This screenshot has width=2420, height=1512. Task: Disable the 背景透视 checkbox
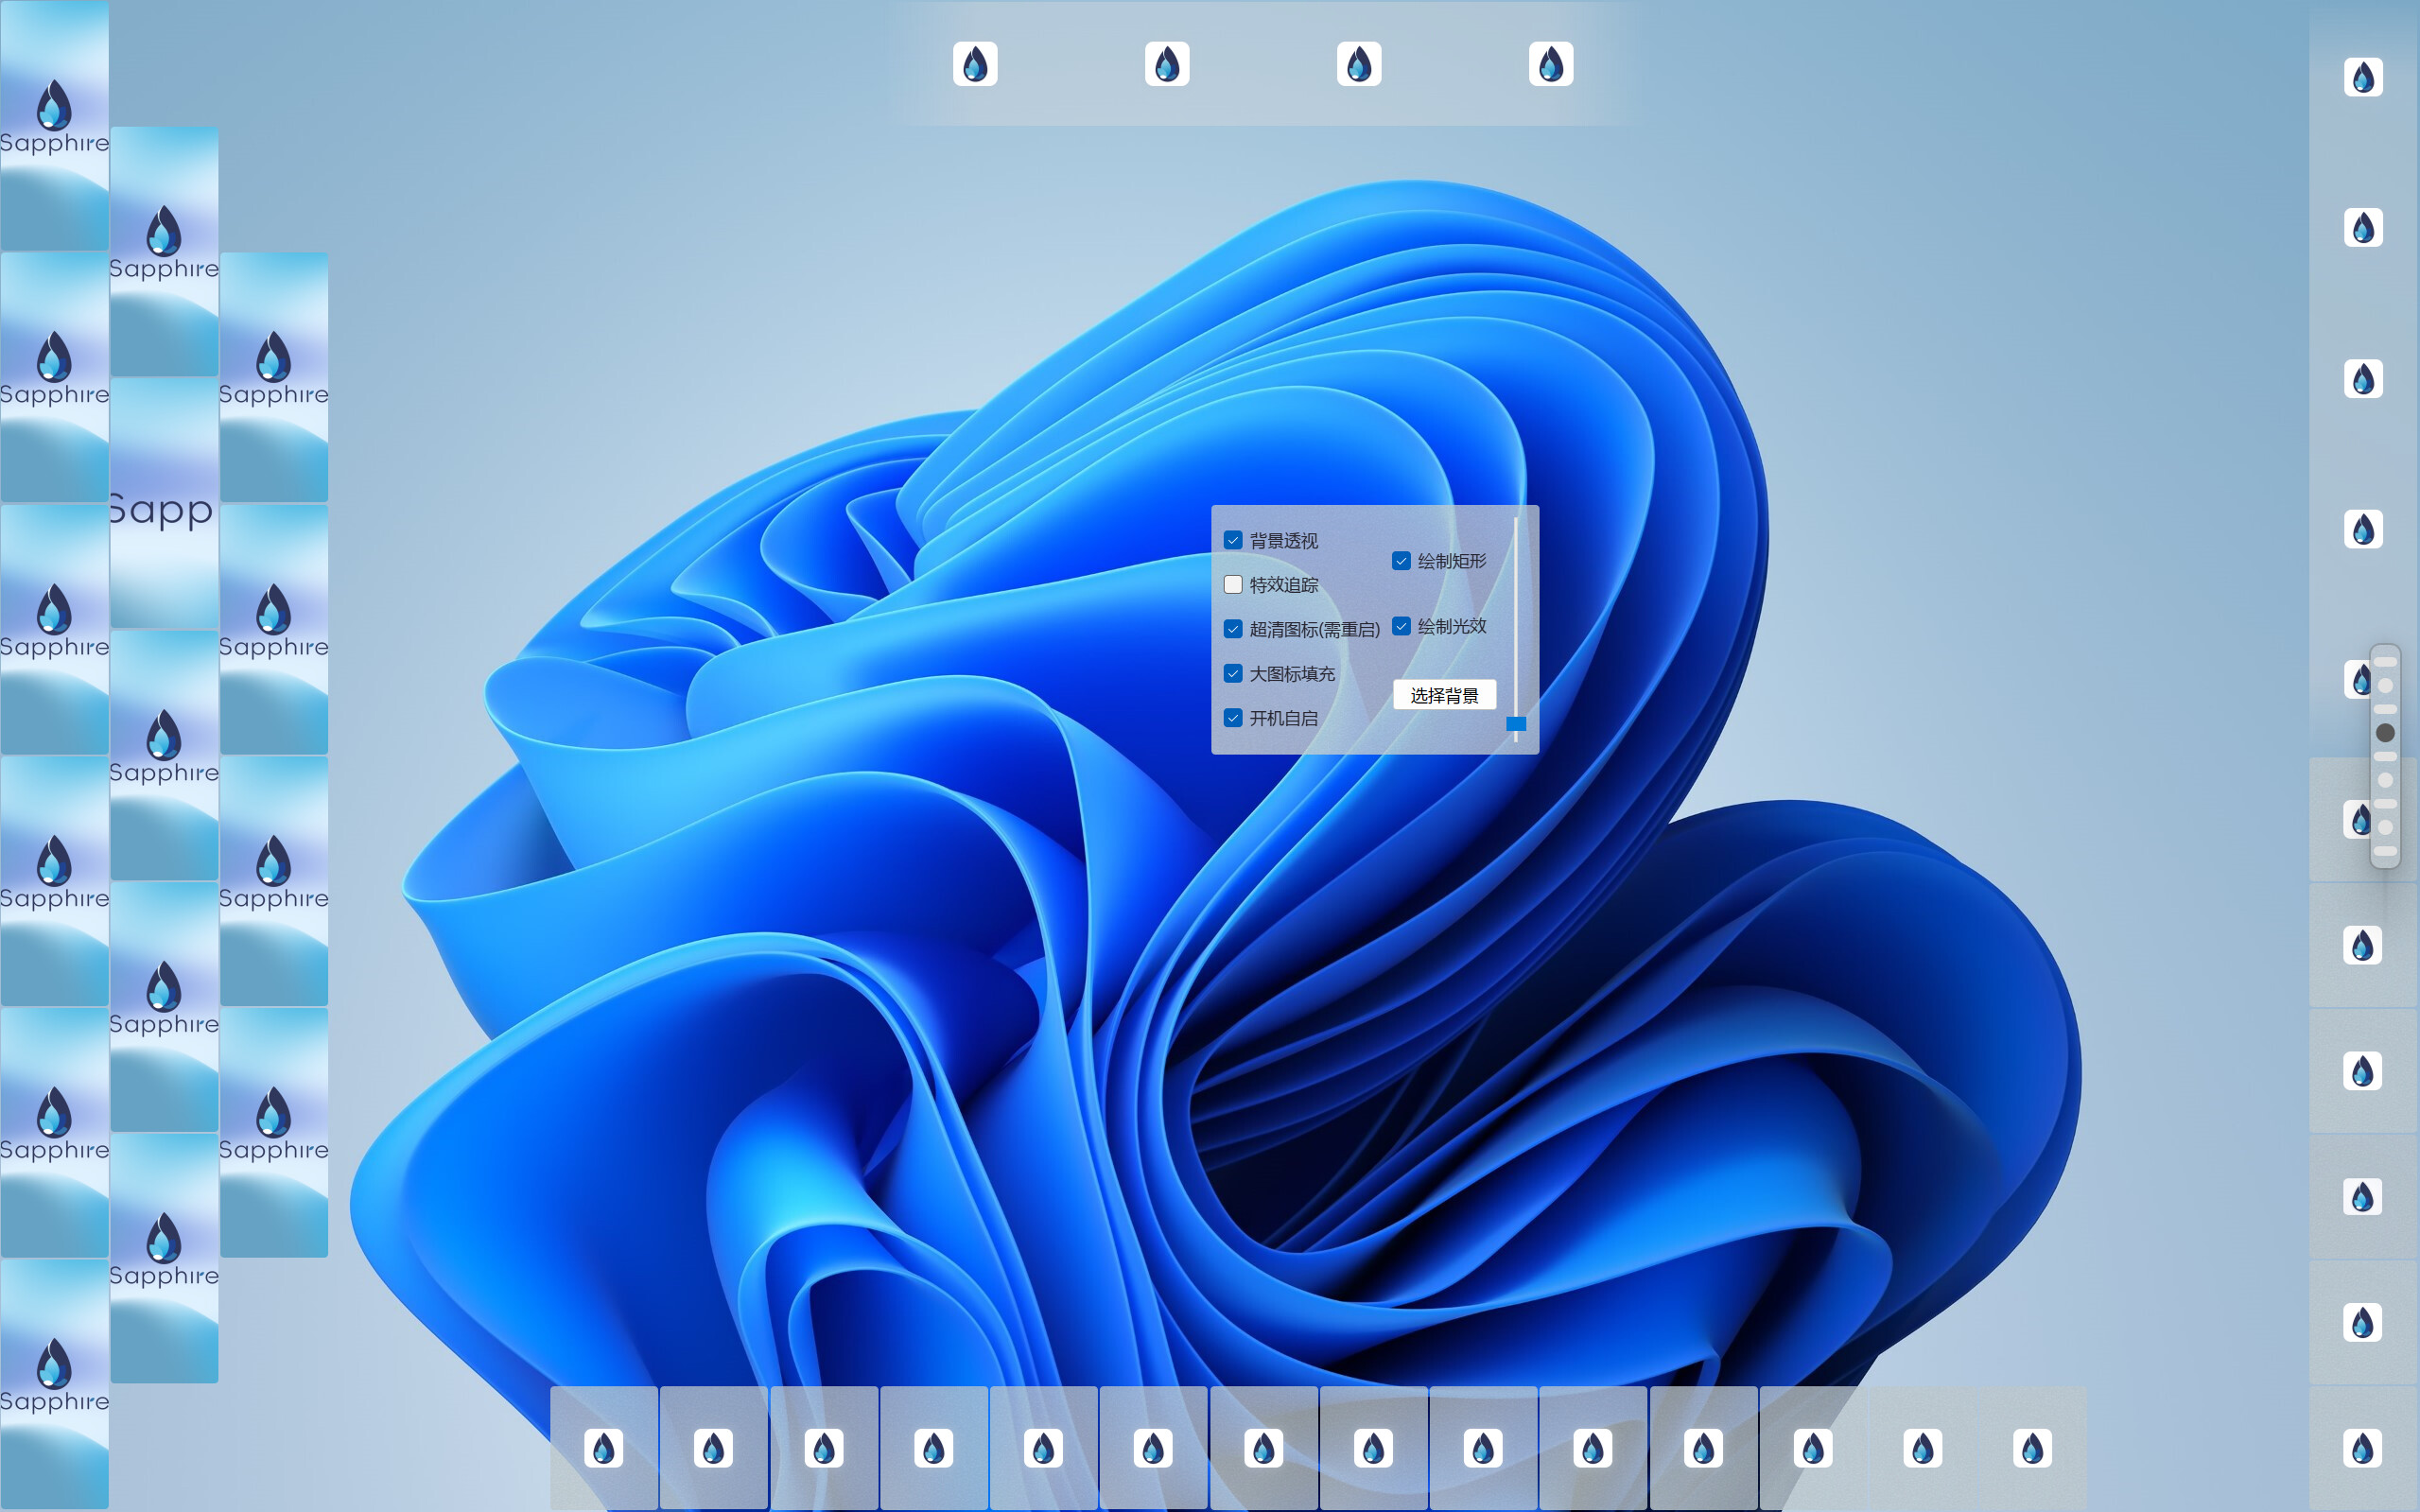(1233, 539)
